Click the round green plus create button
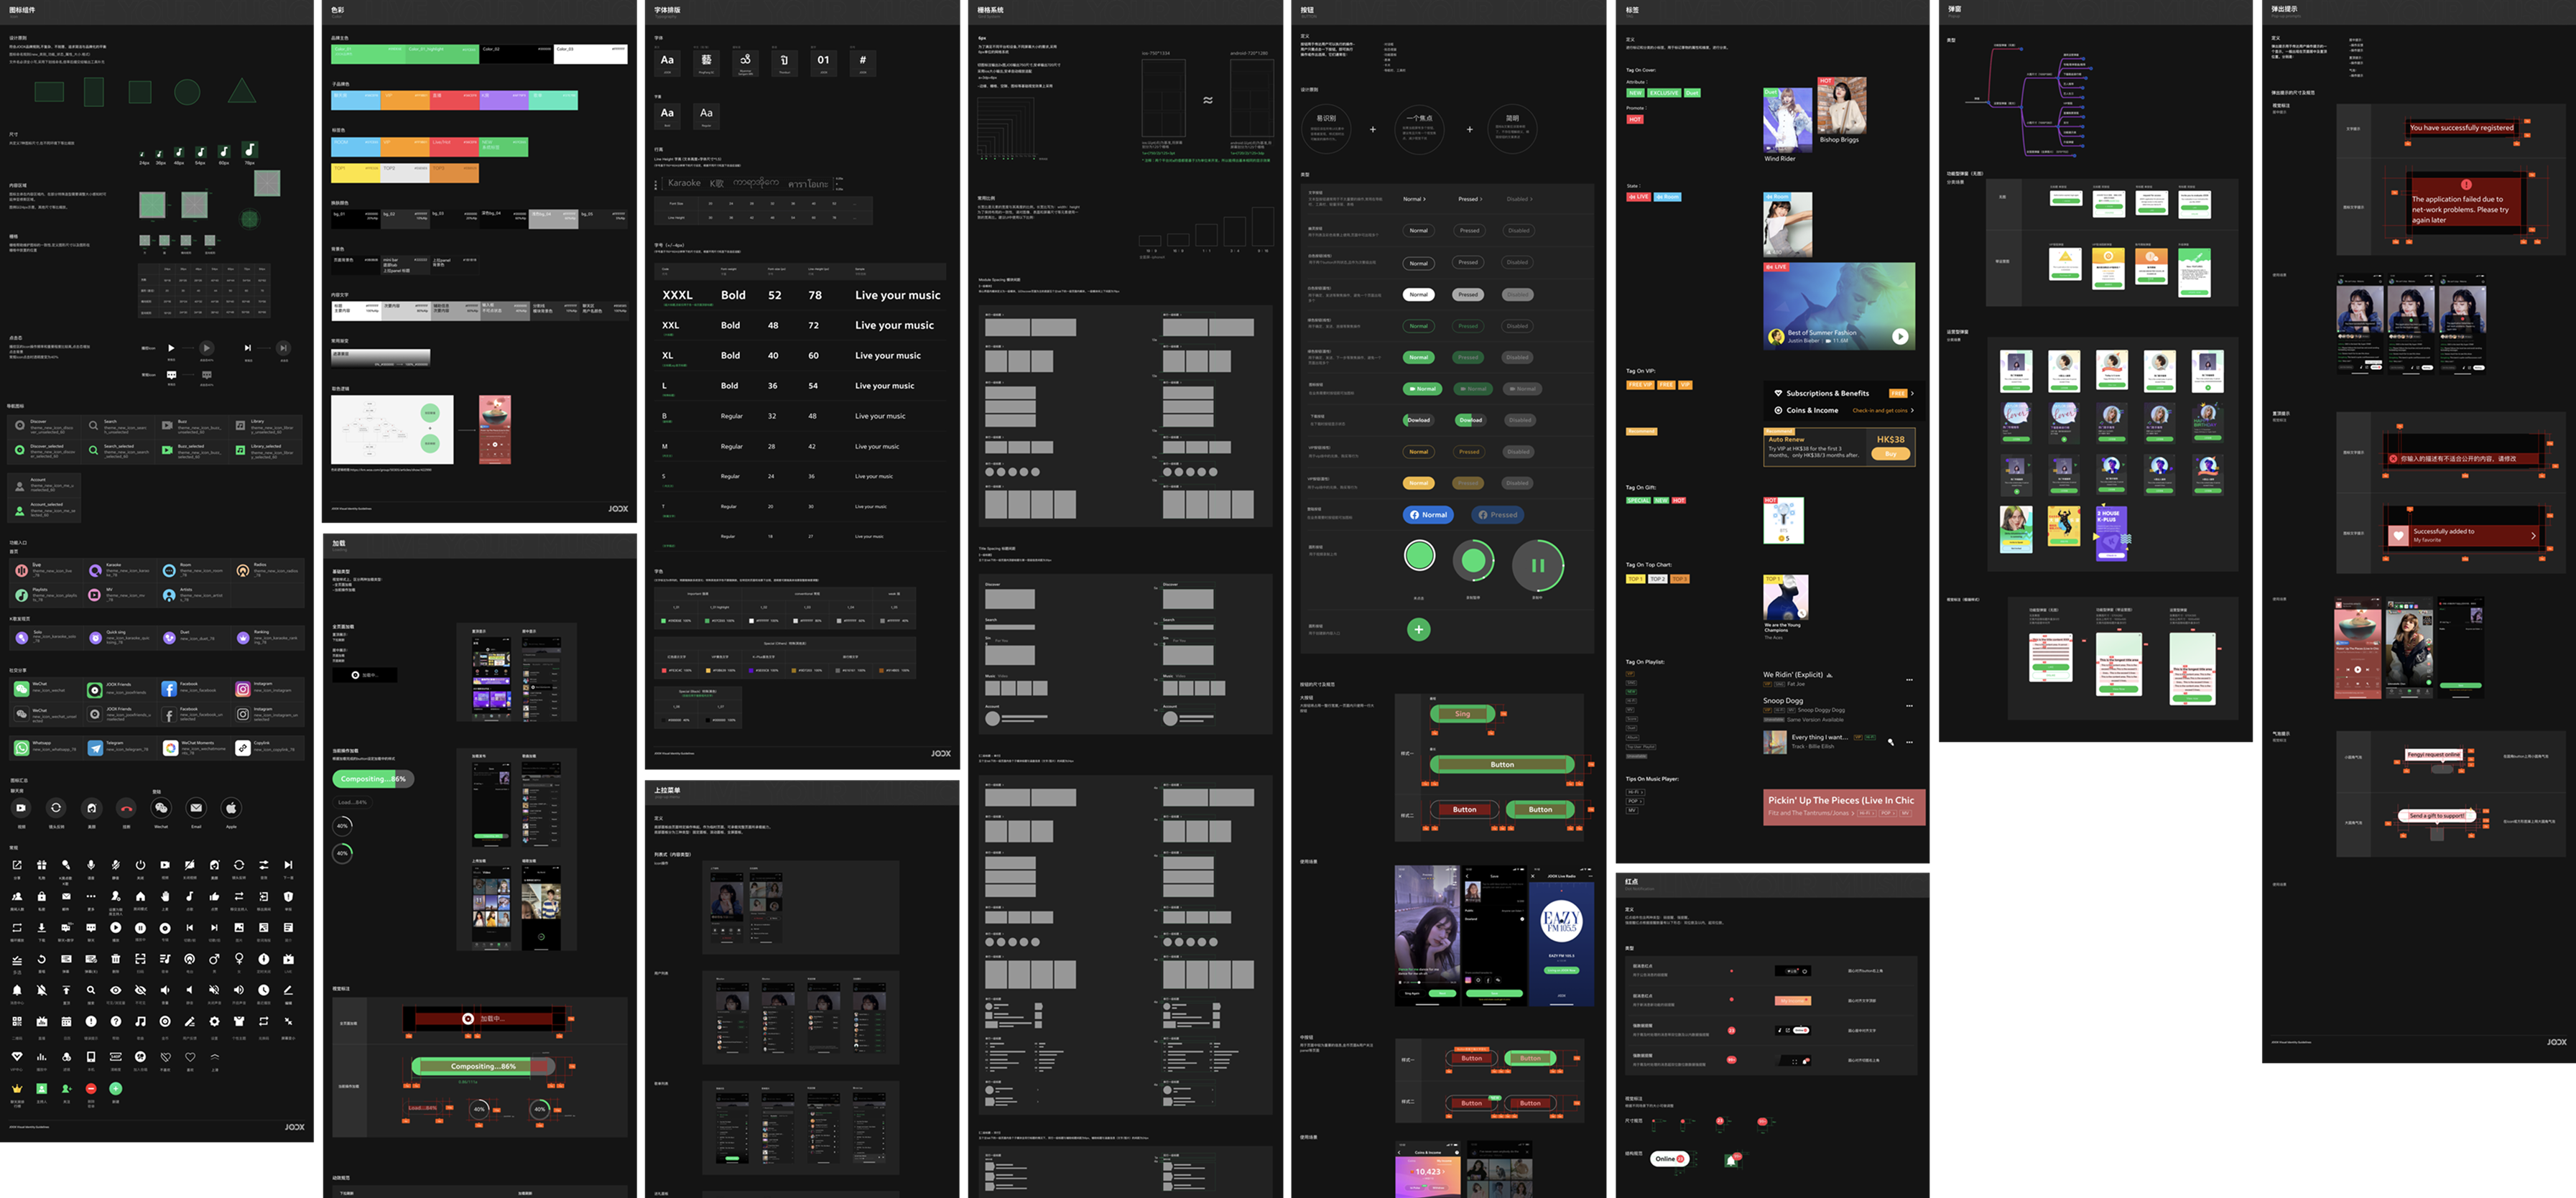Screen dimensions: 2576x1198 coord(1419,629)
